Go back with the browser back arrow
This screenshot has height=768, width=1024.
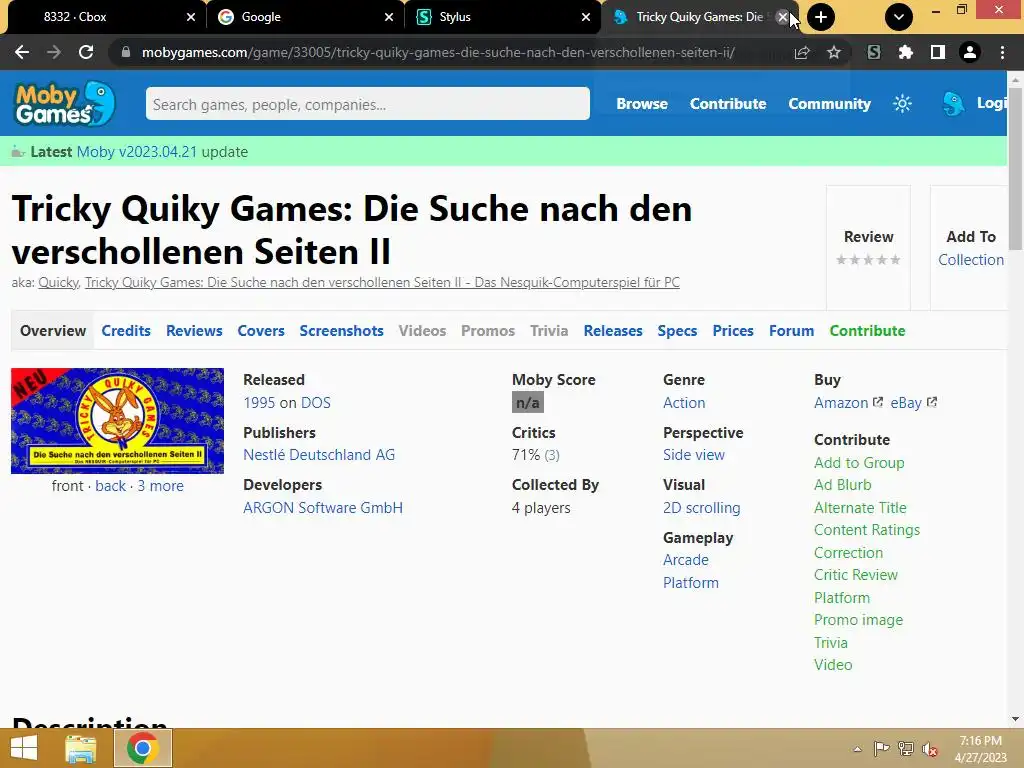pos(22,52)
